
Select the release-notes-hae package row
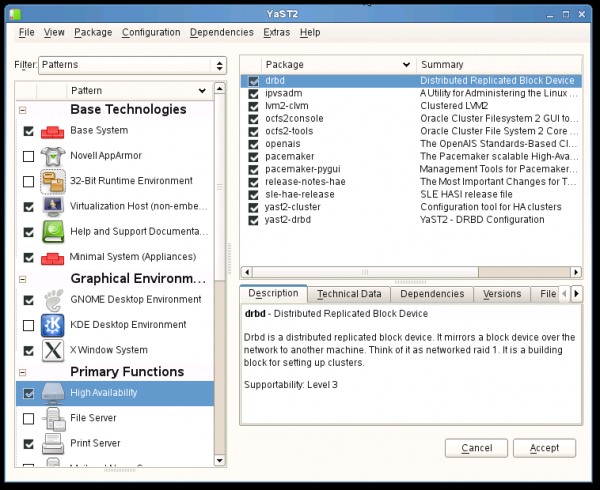tap(411, 182)
